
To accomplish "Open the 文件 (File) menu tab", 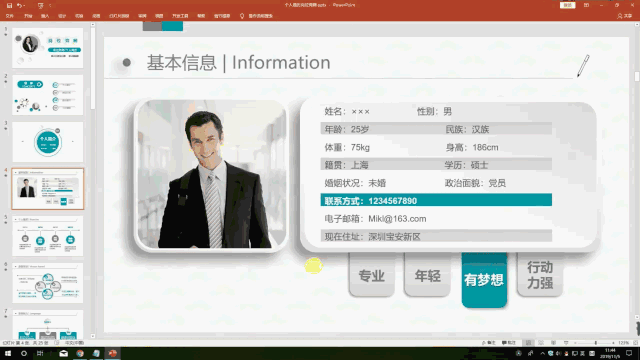I will pyautogui.click(x=10, y=16).
